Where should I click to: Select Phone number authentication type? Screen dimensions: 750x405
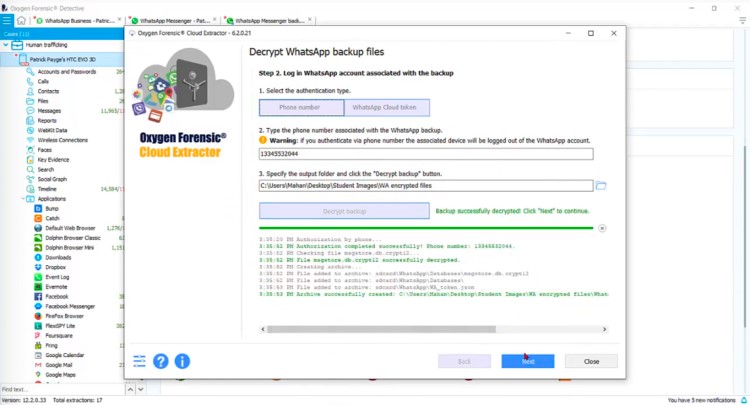[x=300, y=107]
